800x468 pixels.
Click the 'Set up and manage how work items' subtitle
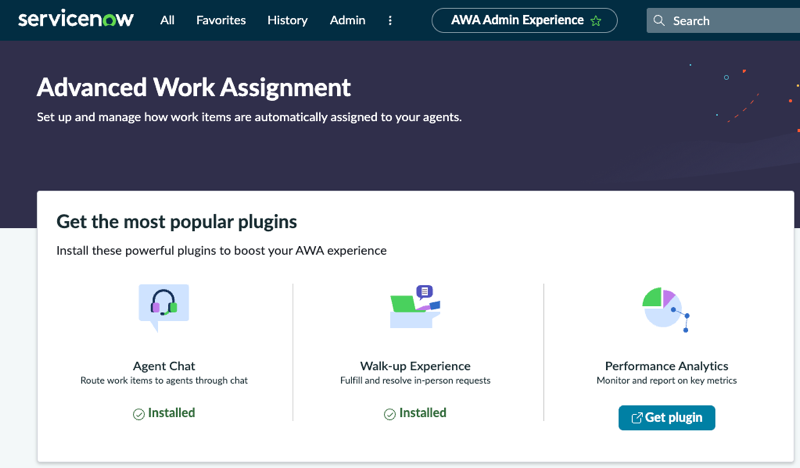pos(249,117)
